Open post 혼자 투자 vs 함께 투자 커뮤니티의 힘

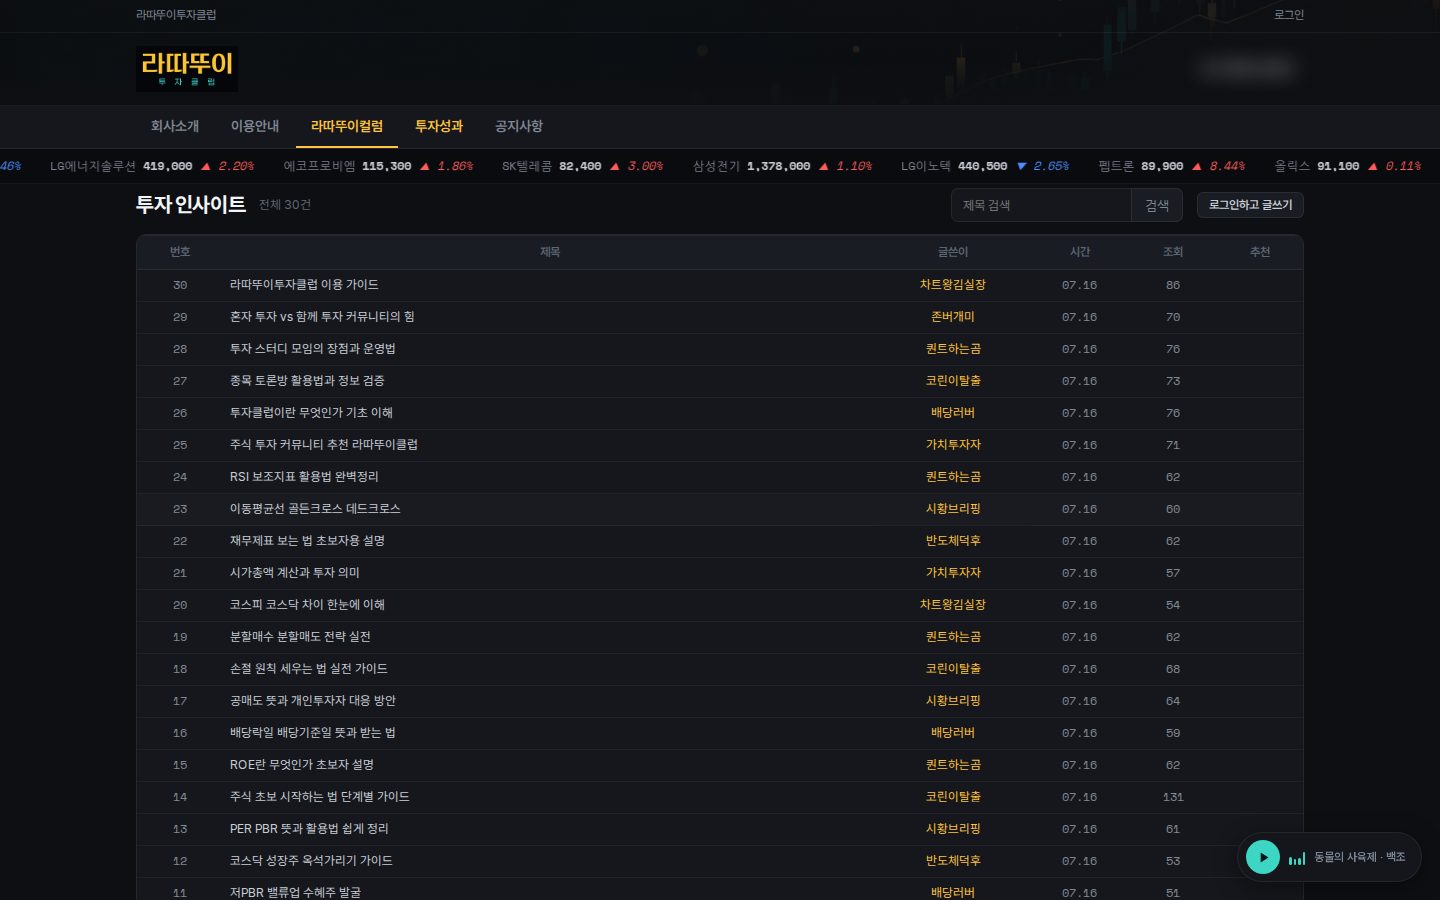[x=322, y=317]
